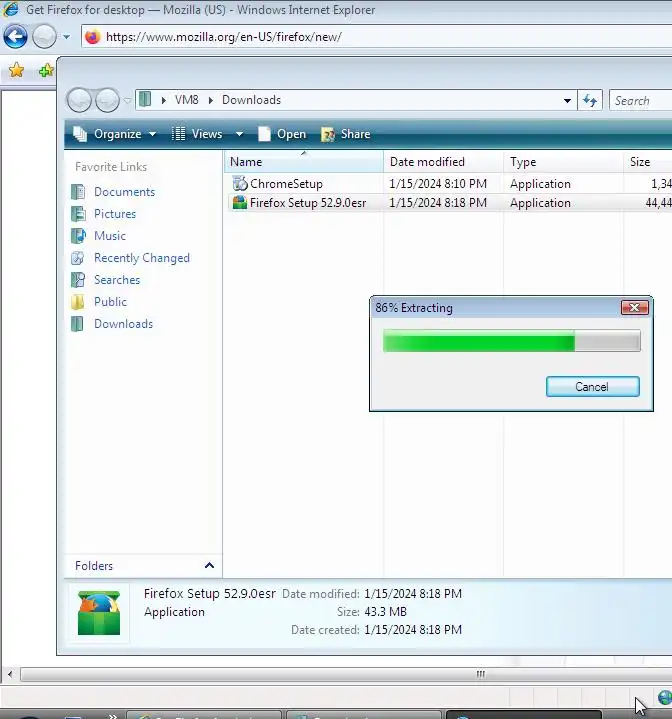Open the Views dropdown arrow
672x719 pixels.
pos(239,134)
